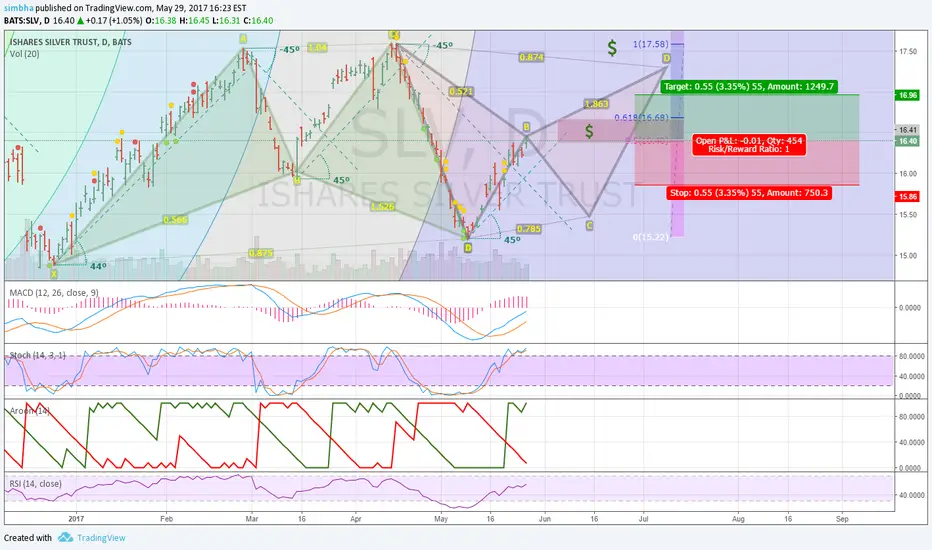
Task: Click the Mar date on time axis
Action: (x=251, y=518)
